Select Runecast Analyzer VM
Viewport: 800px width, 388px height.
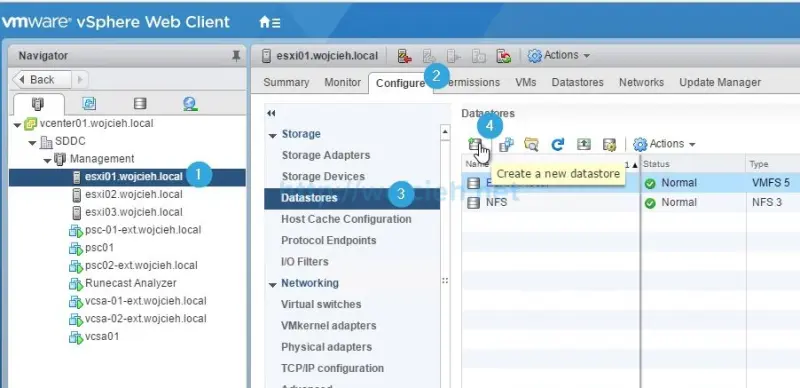[131, 283]
